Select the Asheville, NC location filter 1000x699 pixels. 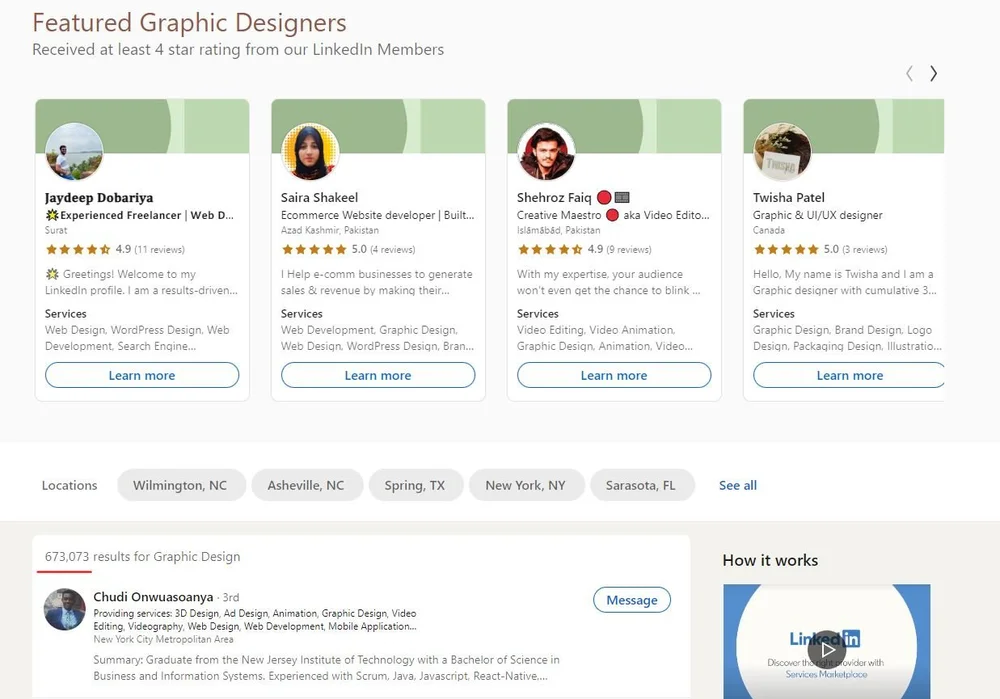[306, 485]
